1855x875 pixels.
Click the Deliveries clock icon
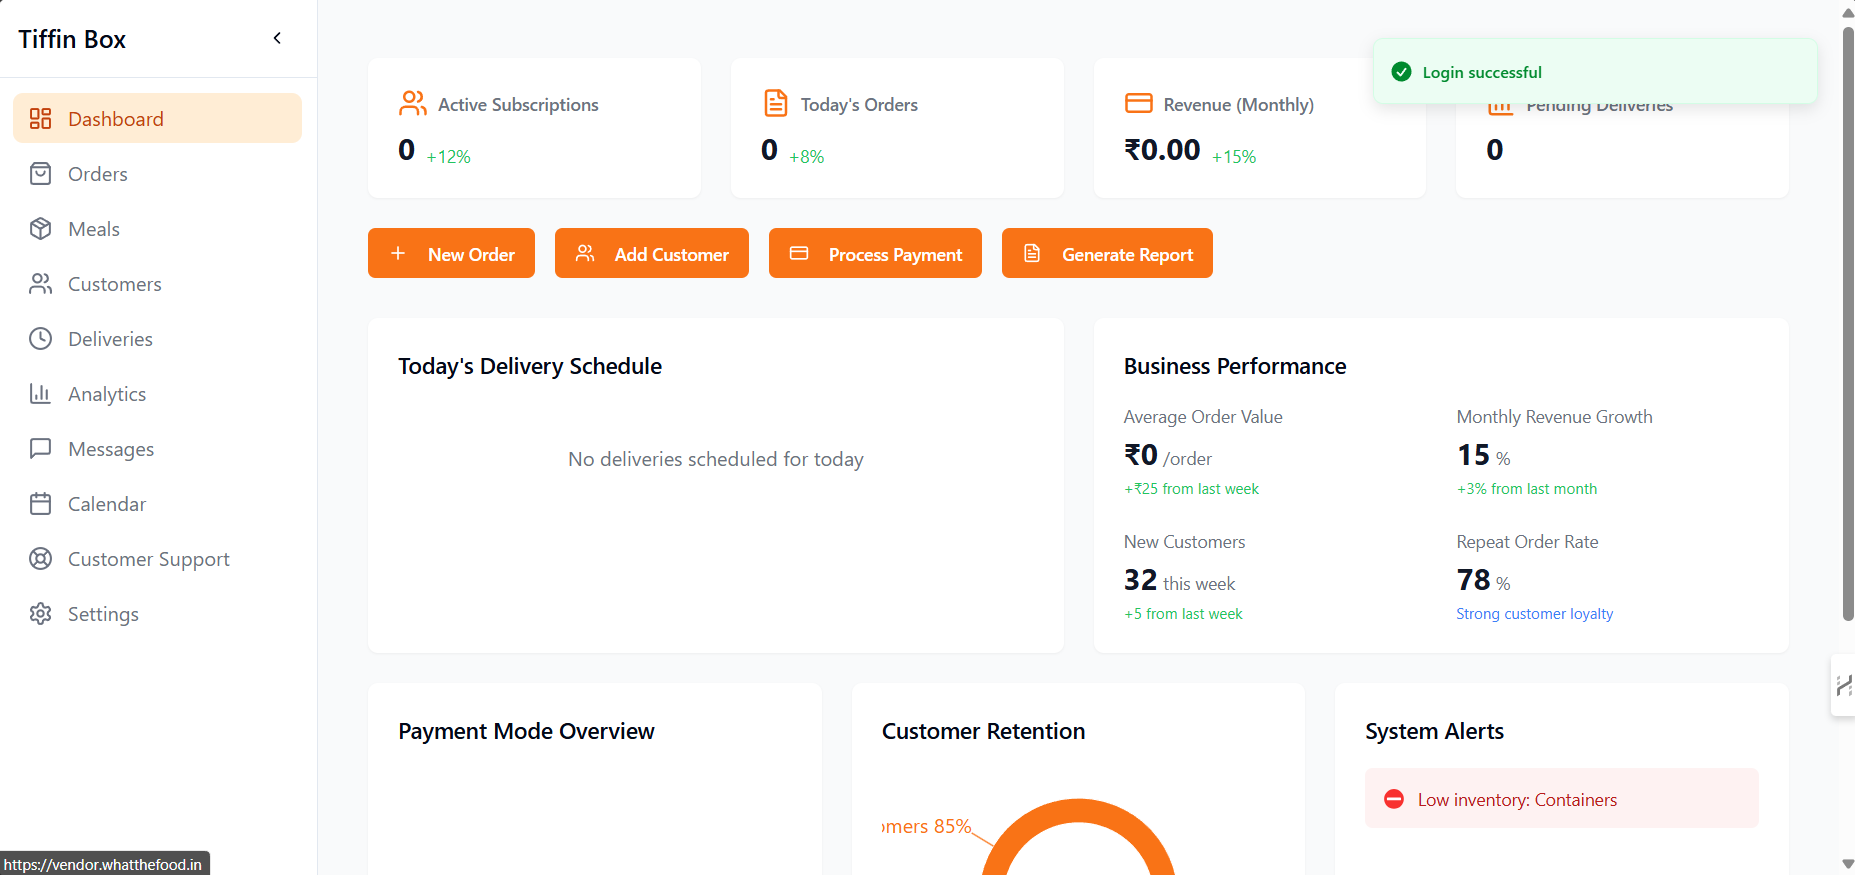(40, 339)
